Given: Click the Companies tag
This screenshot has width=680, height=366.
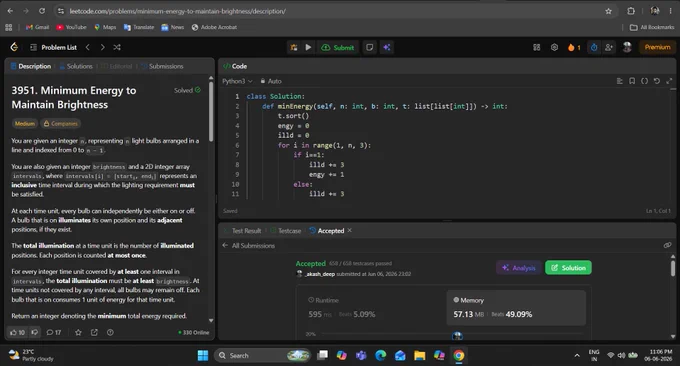Looking at the screenshot, I should coord(60,124).
